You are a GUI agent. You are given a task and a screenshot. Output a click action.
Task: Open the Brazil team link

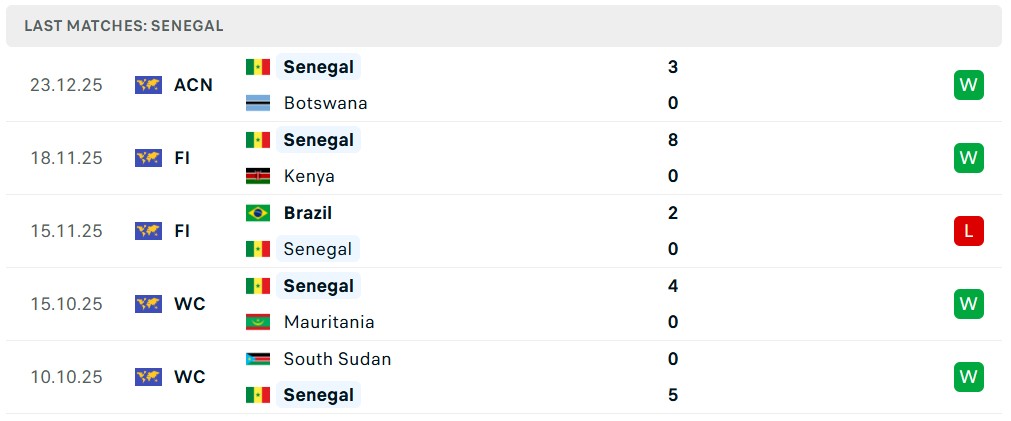(x=307, y=213)
